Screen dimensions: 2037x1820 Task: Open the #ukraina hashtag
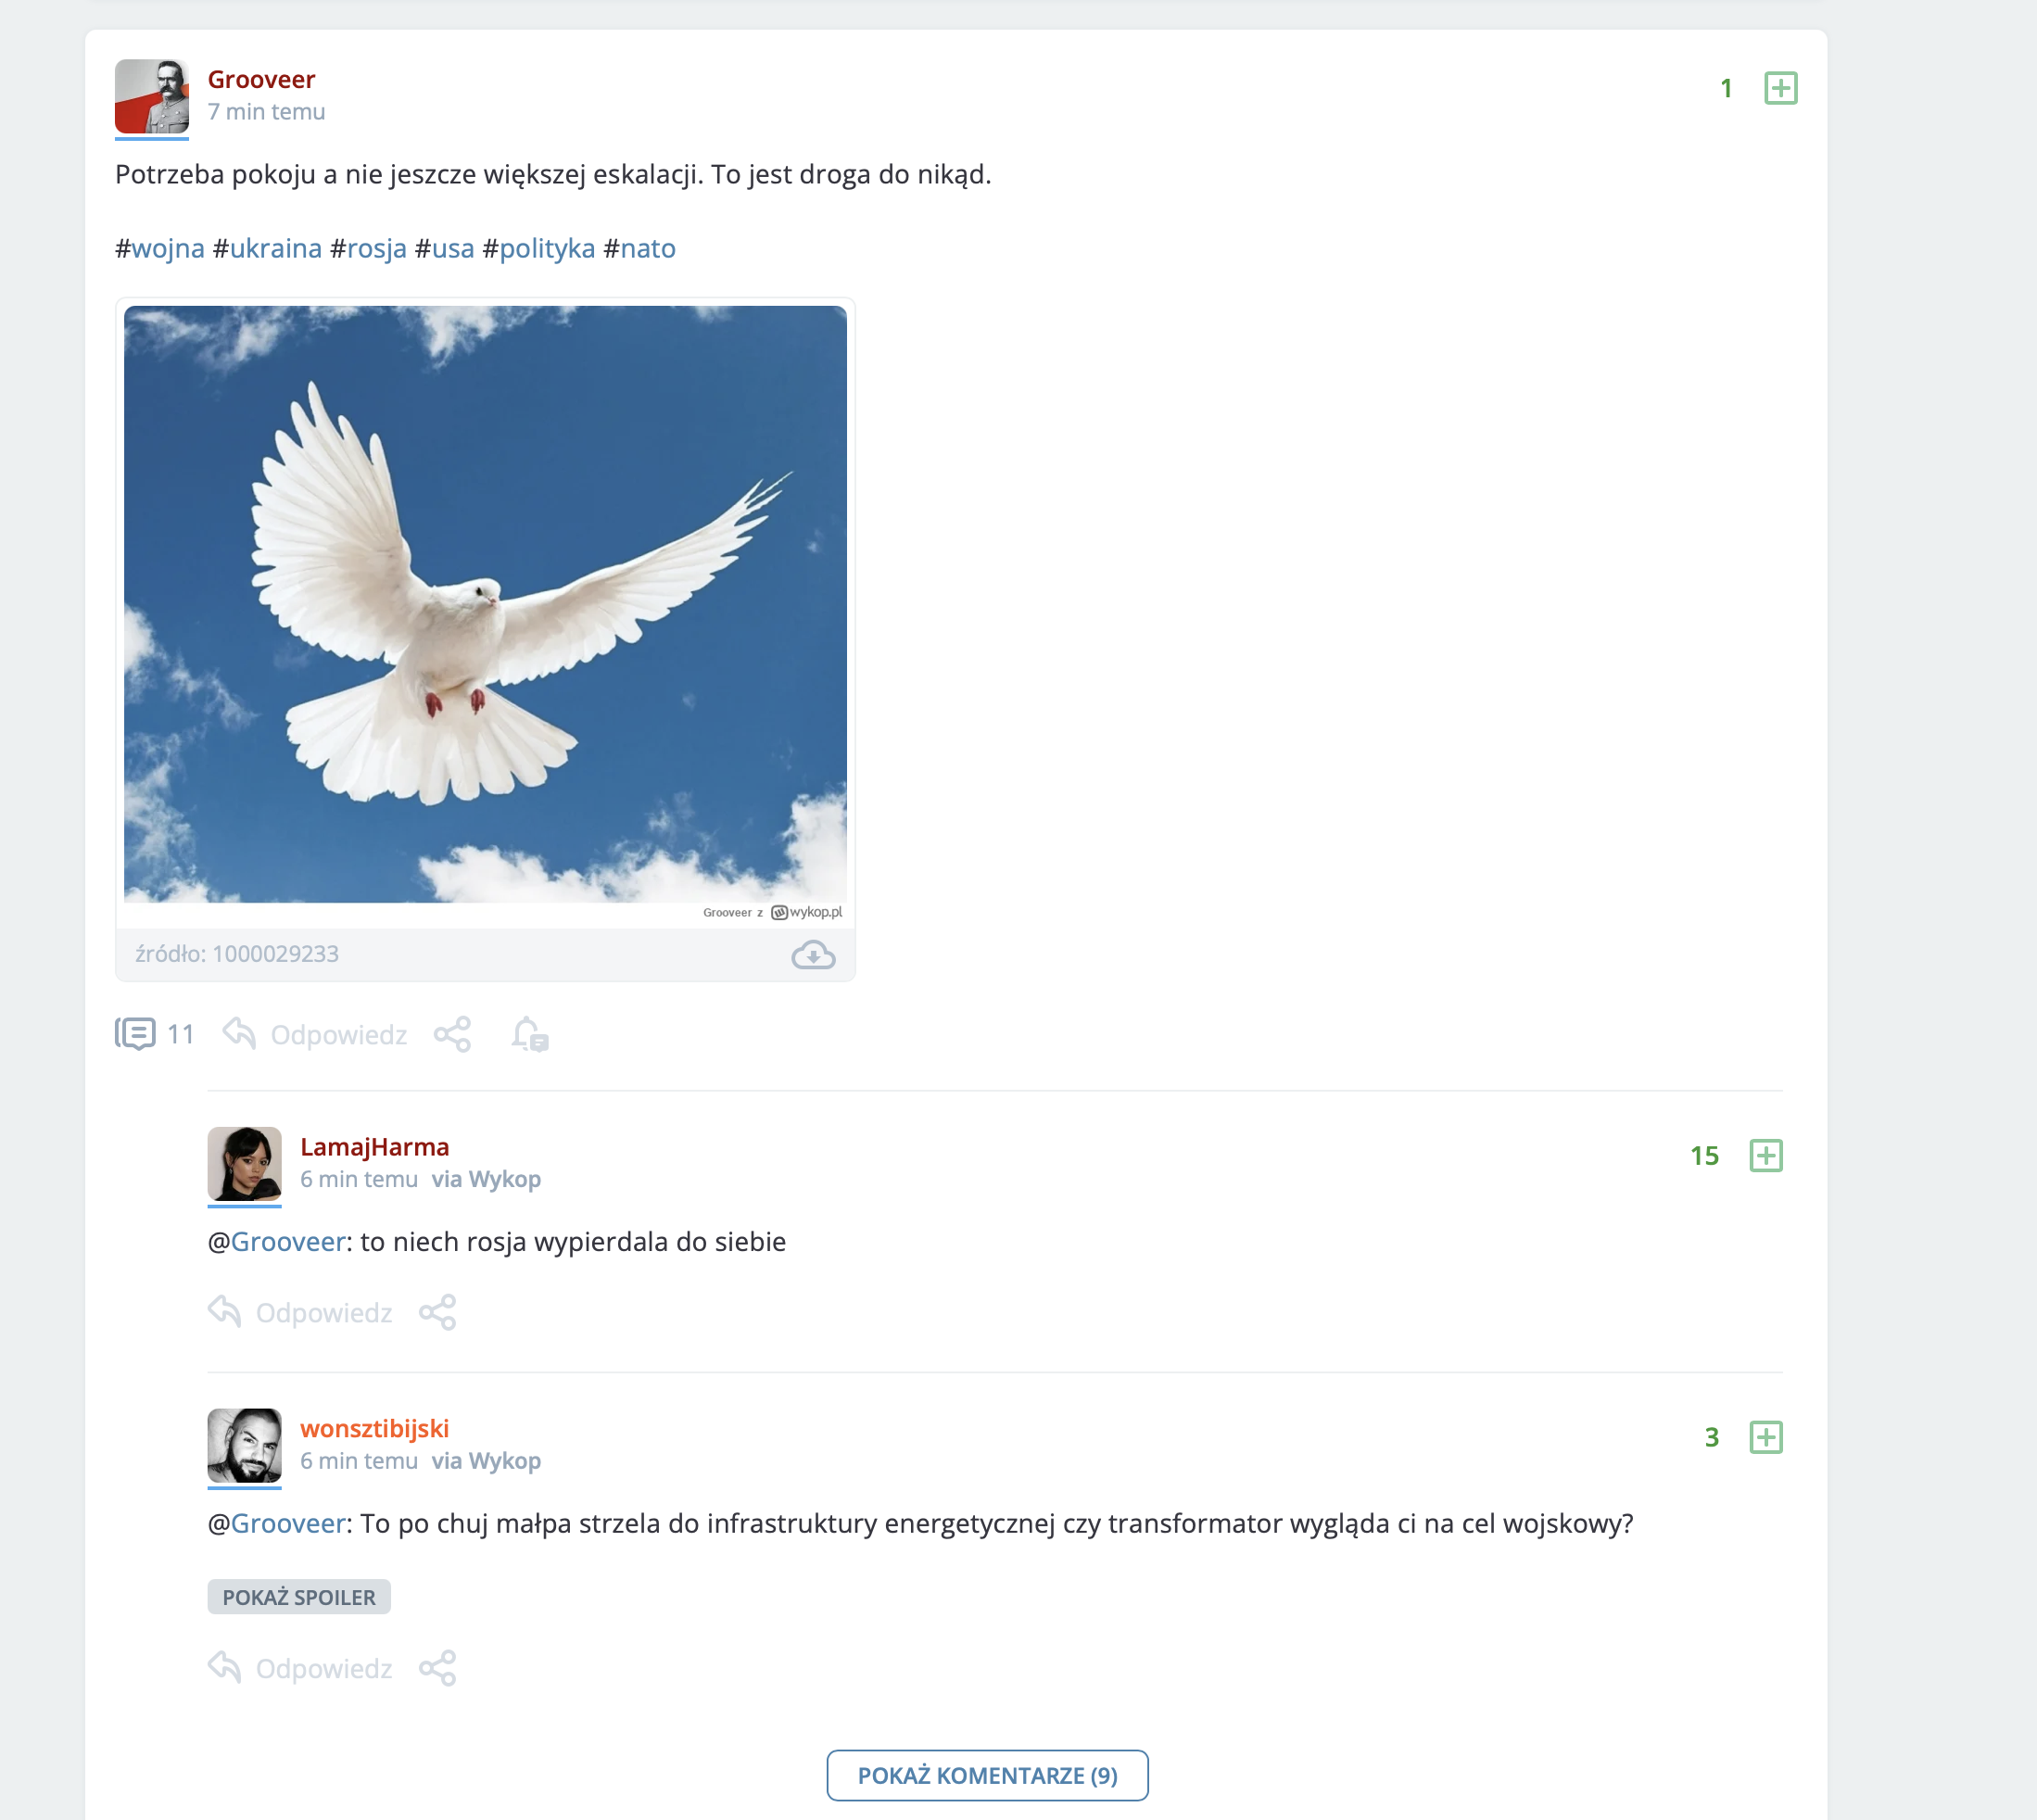coord(267,248)
